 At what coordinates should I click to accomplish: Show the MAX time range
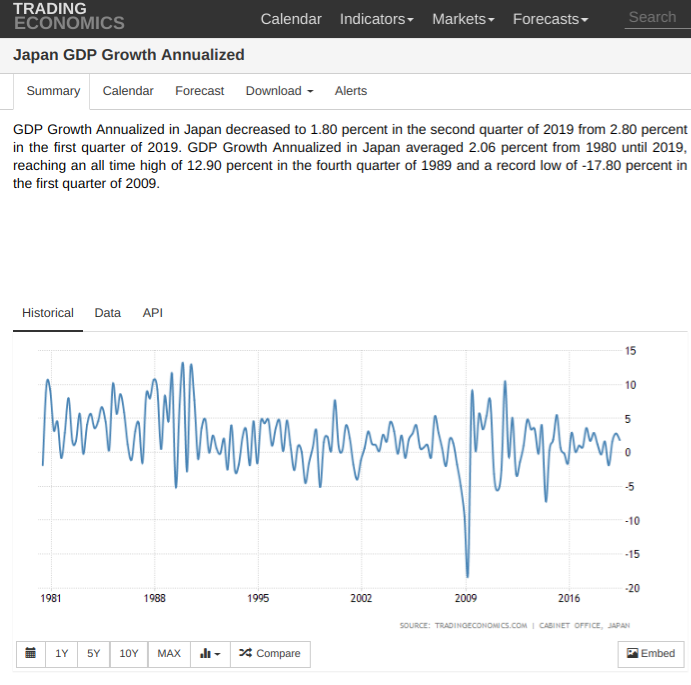click(x=169, y=653)
